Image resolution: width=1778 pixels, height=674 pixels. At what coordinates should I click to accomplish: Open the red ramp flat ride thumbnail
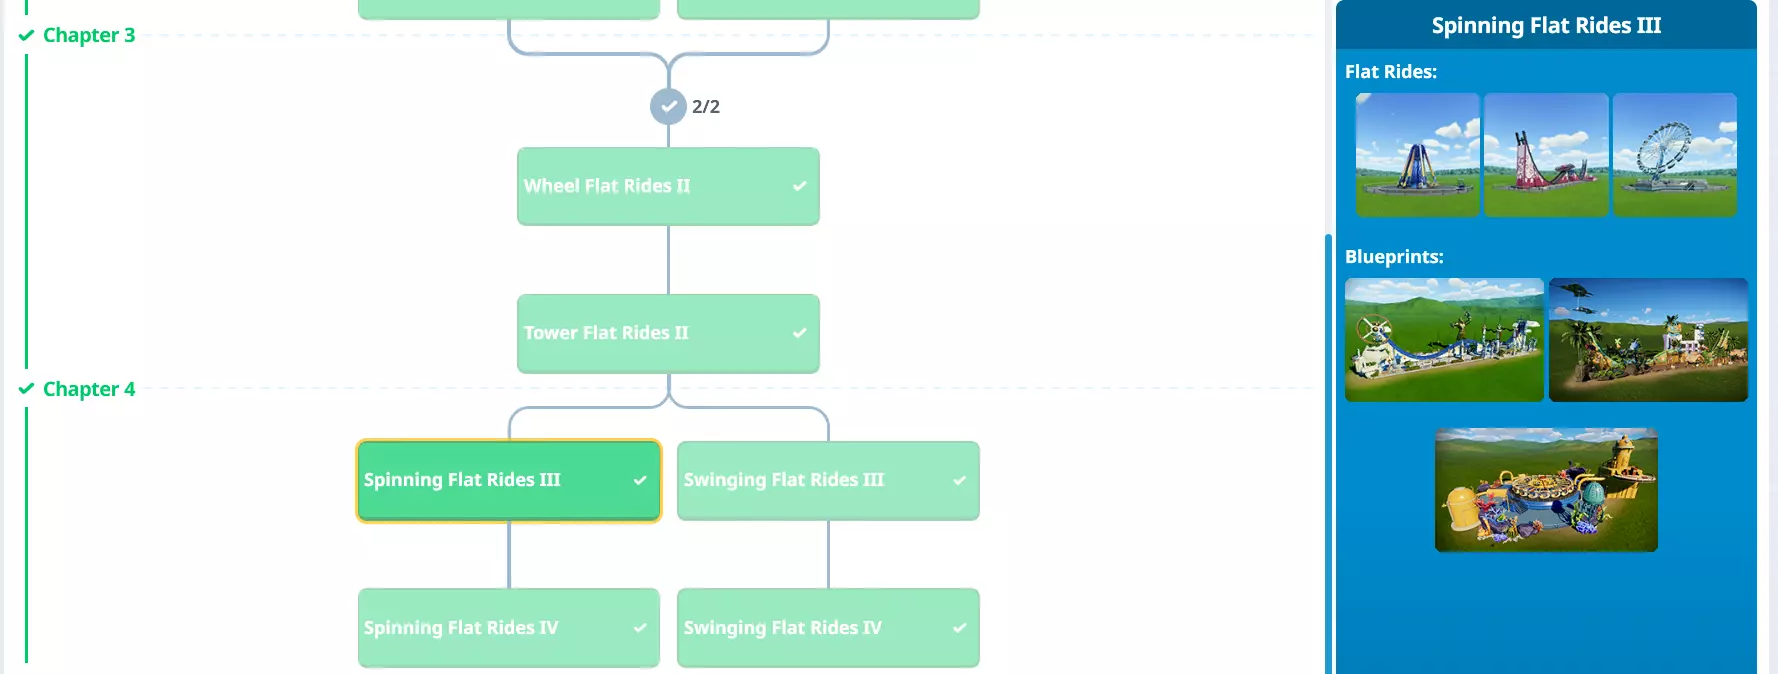[x=1546, y=155]
